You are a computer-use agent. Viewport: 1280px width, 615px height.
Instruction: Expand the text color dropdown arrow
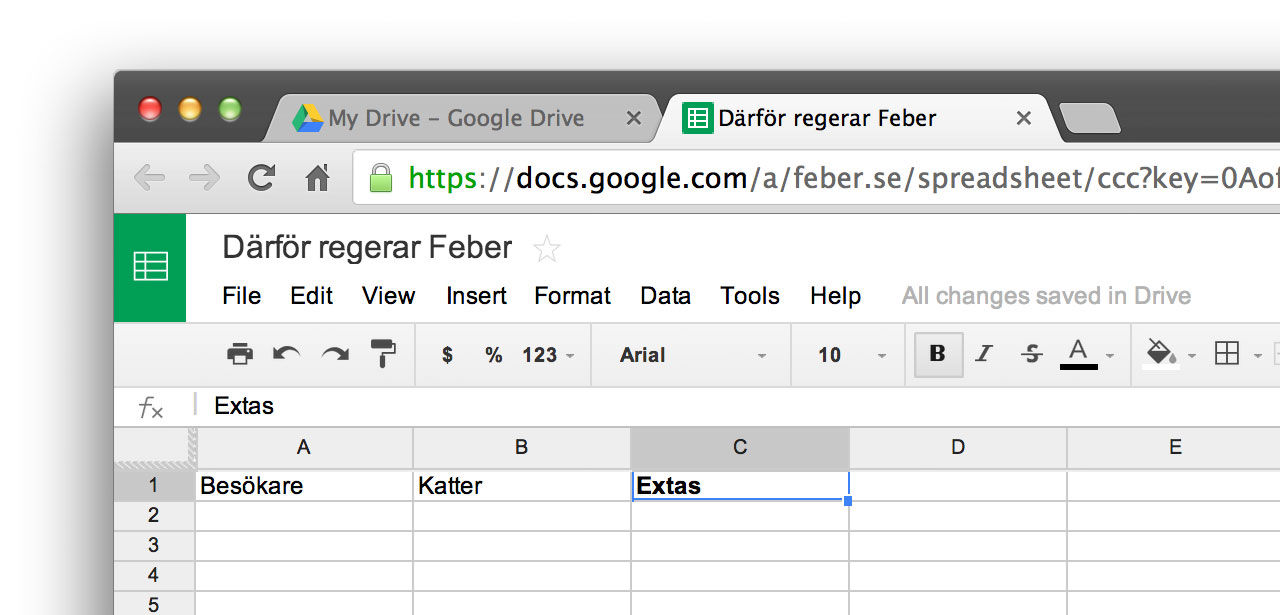[x=1110, y=356]
